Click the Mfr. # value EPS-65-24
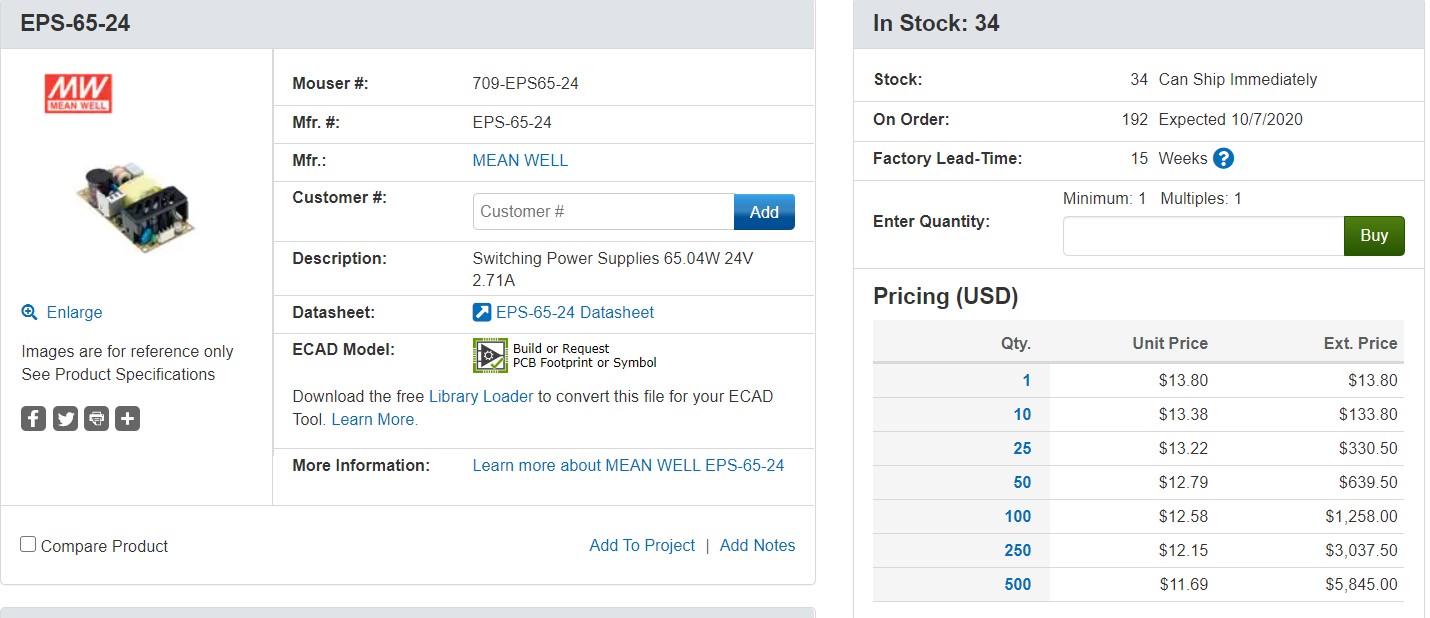Screen dimensions: 1430x618 512,122
